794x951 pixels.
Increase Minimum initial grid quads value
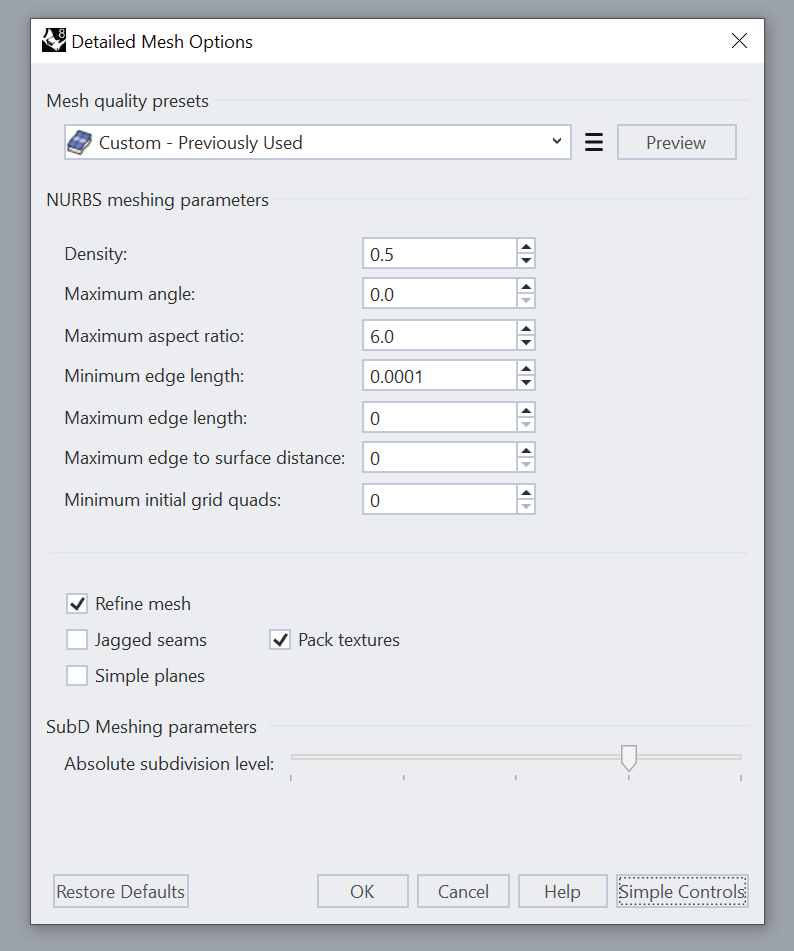(x=526, y=491)
